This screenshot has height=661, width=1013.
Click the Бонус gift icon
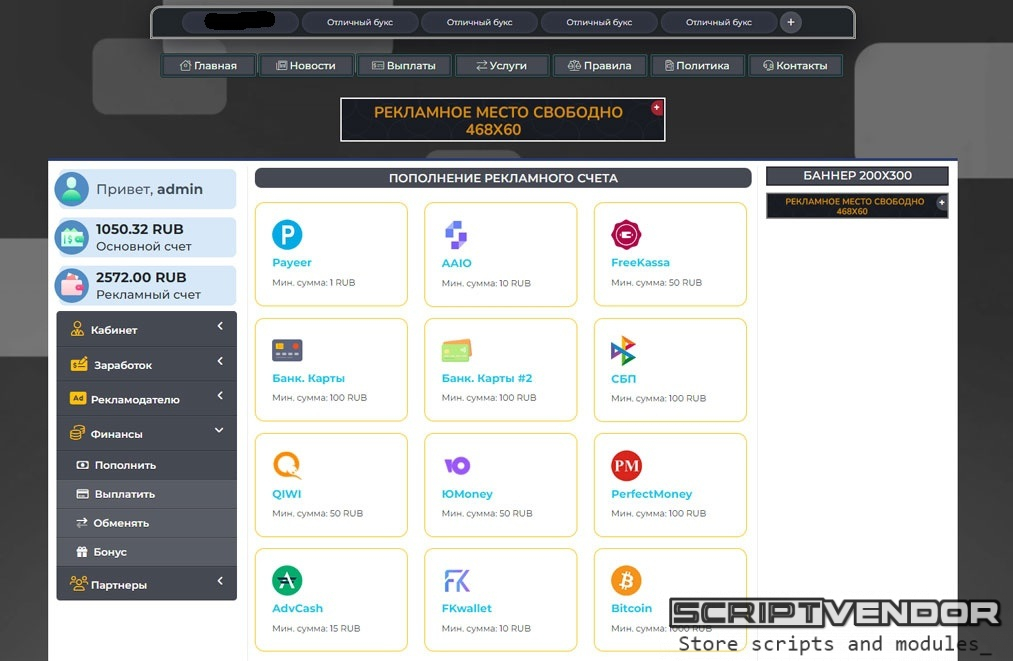82,552
